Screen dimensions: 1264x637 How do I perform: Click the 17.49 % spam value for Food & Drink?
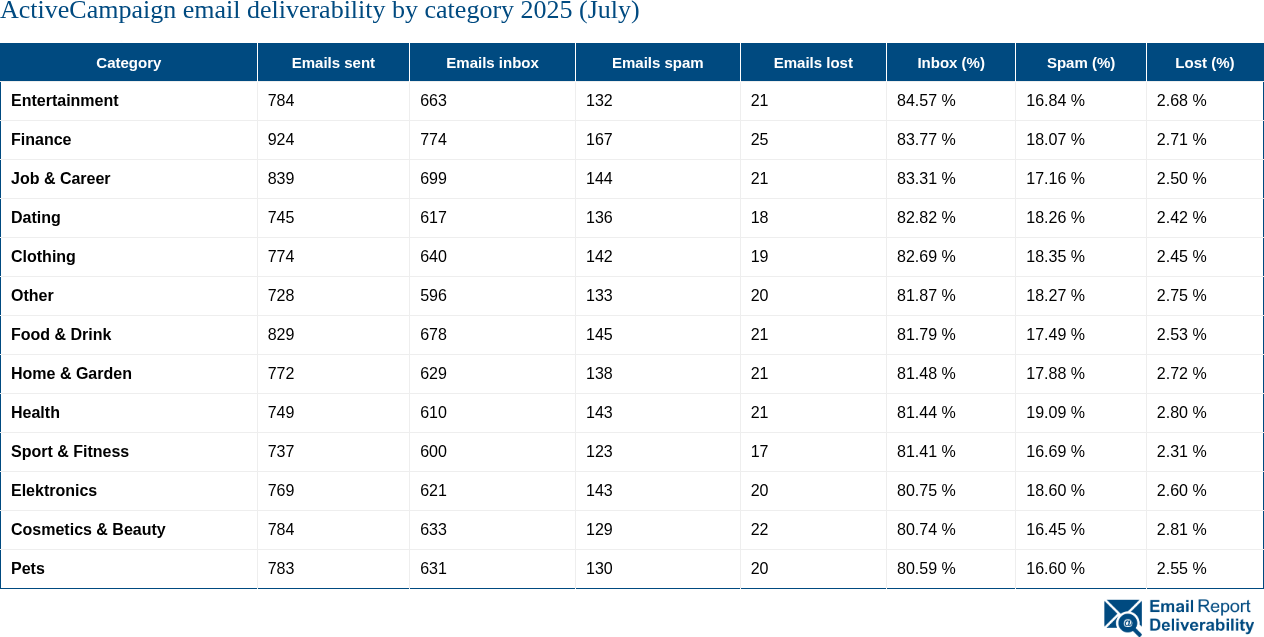[x=1055, y=335]
